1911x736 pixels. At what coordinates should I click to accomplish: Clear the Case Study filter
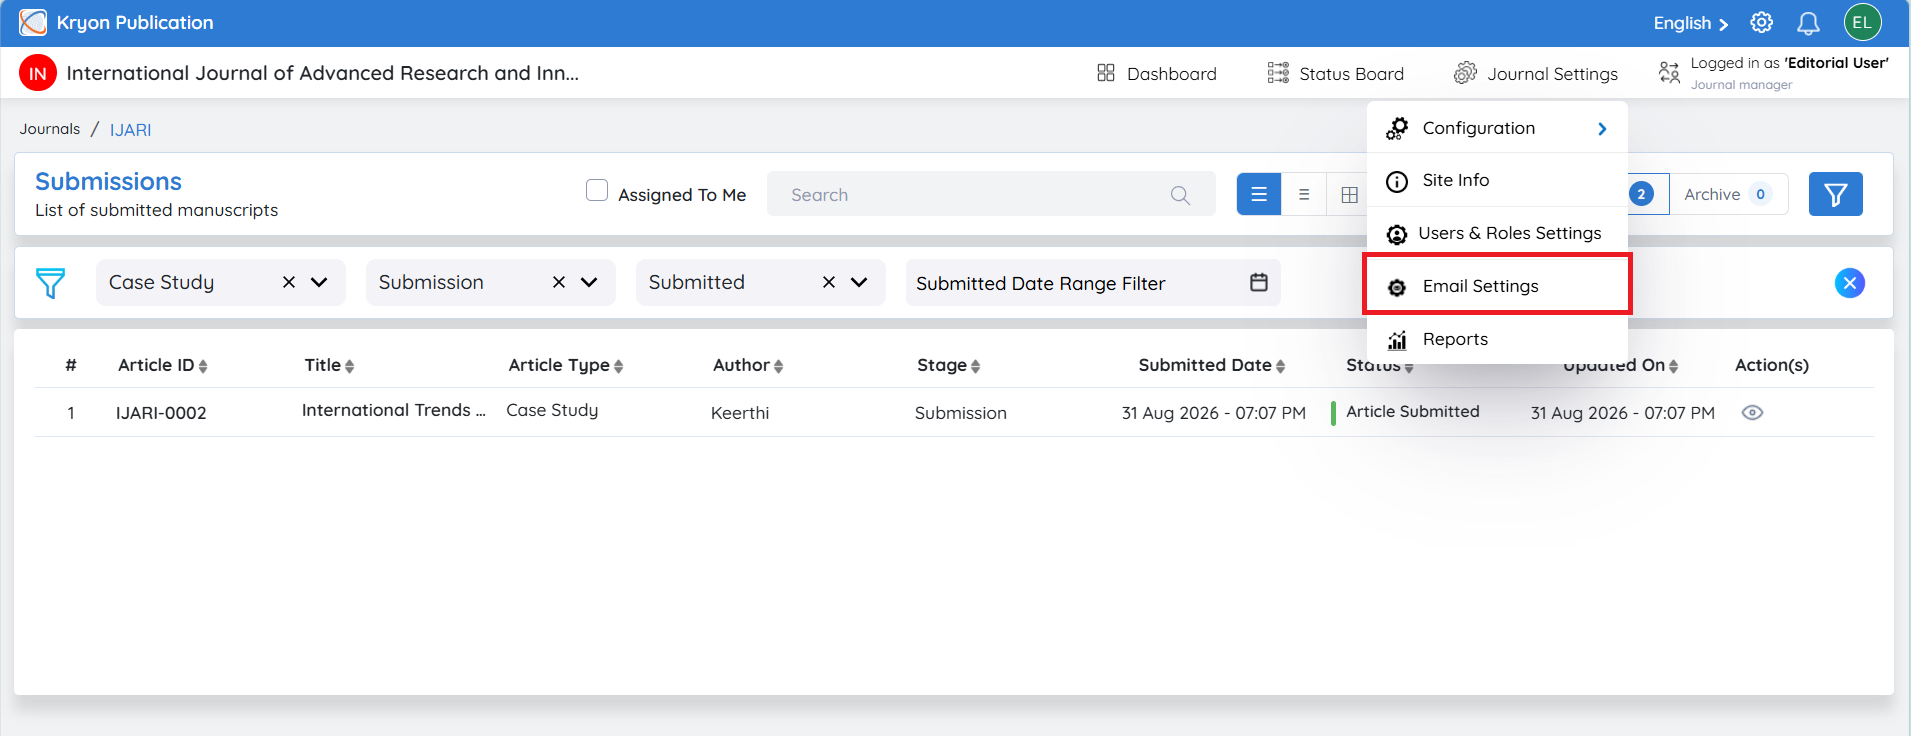pyautogui.click(x=289, y=282)
